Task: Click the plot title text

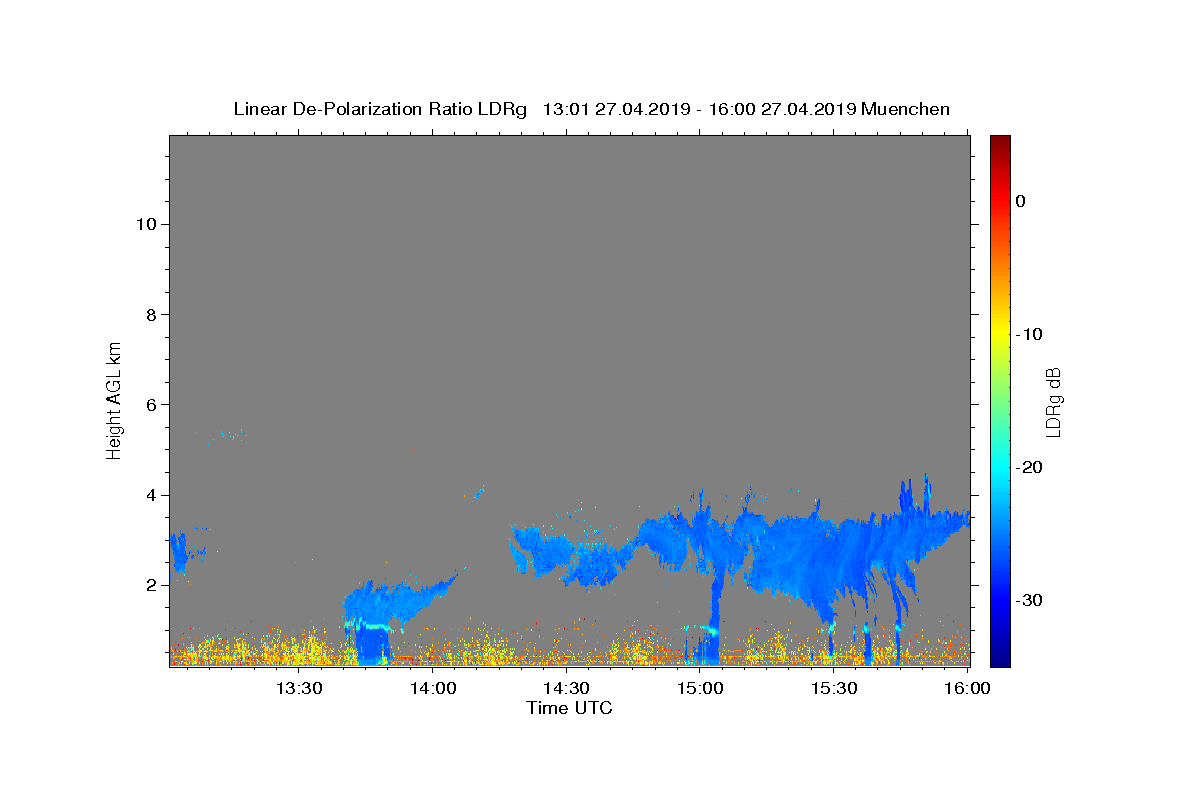Action: 591,109
